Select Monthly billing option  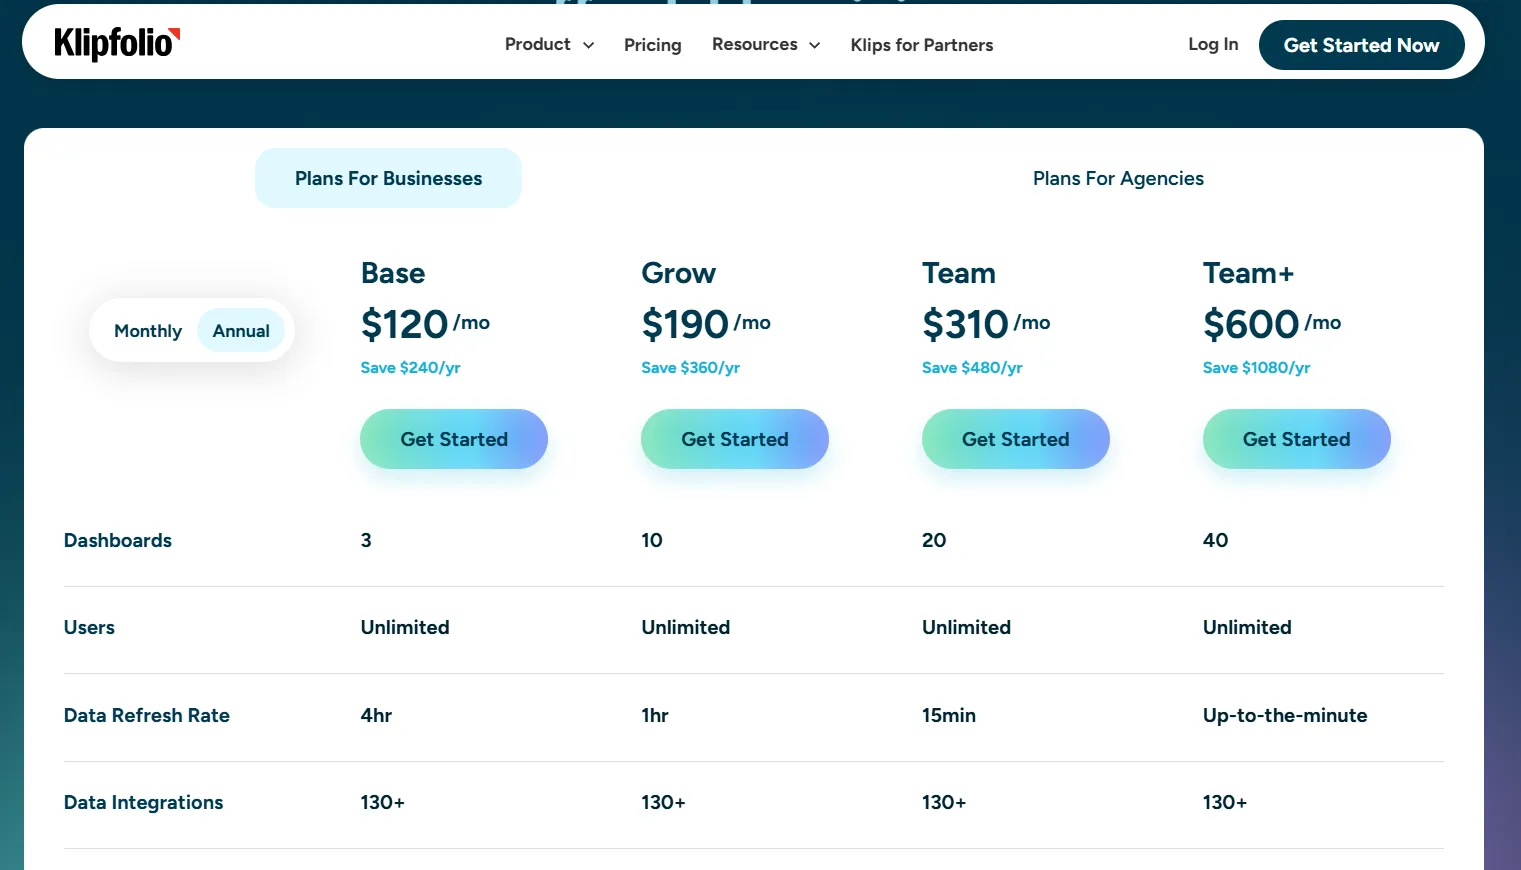point(148,331)
